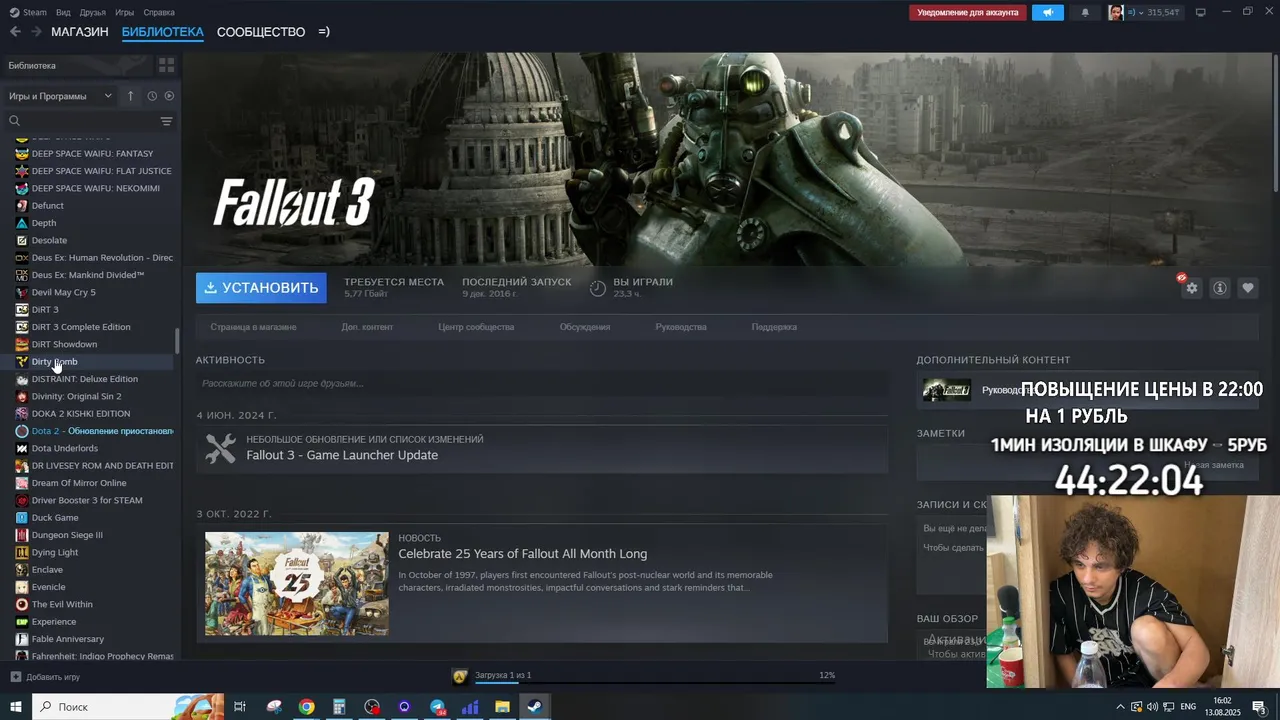Go to БИБЛИОТЕКА tab
Viewport: 1280px width, 720px height.
pyautogui.click(x=163, y=32)
